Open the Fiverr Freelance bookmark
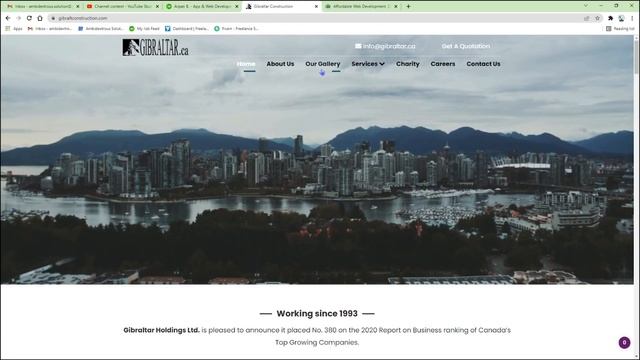Image resolution: width=640 pixels, height=360 pixels. pyautogui.click(x=236, y=29)
